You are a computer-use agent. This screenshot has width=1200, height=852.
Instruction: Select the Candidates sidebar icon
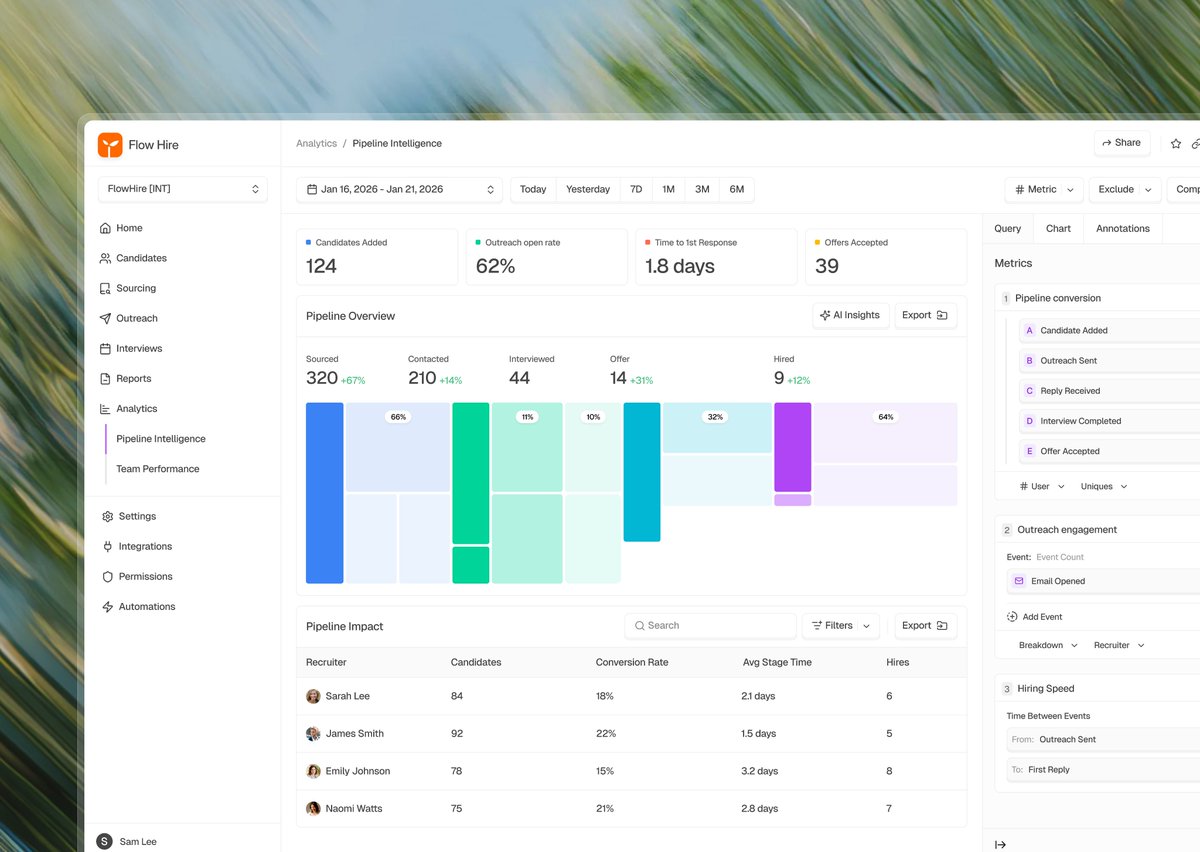pos(107,258)
